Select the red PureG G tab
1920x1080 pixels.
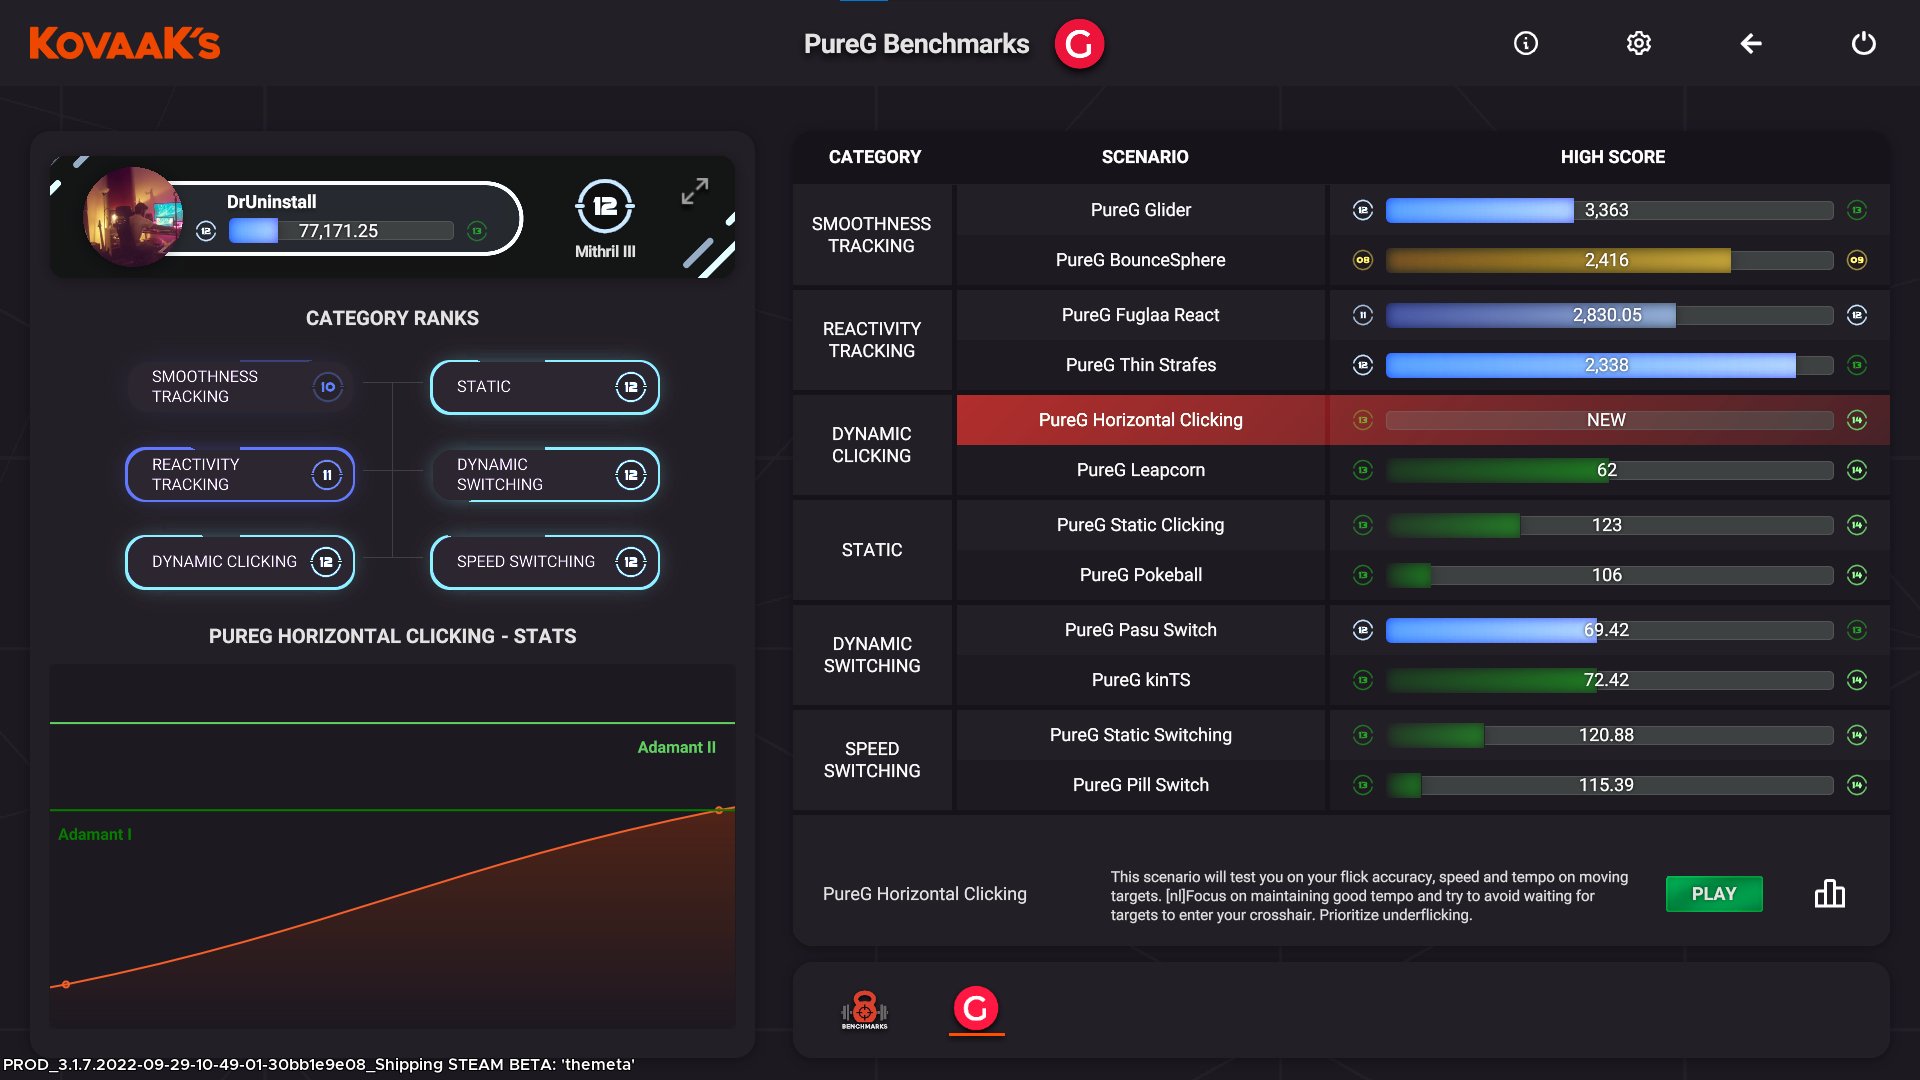click(976, 1008)
